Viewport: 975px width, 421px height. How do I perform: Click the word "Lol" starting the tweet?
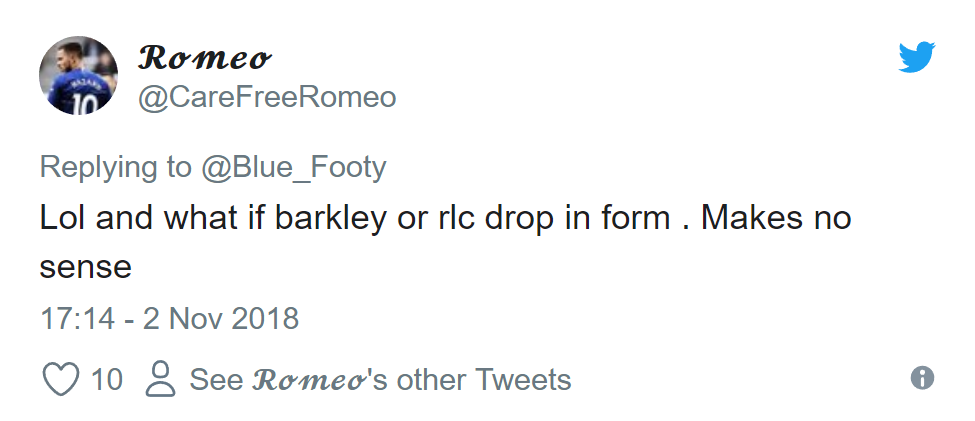[62, 217]
